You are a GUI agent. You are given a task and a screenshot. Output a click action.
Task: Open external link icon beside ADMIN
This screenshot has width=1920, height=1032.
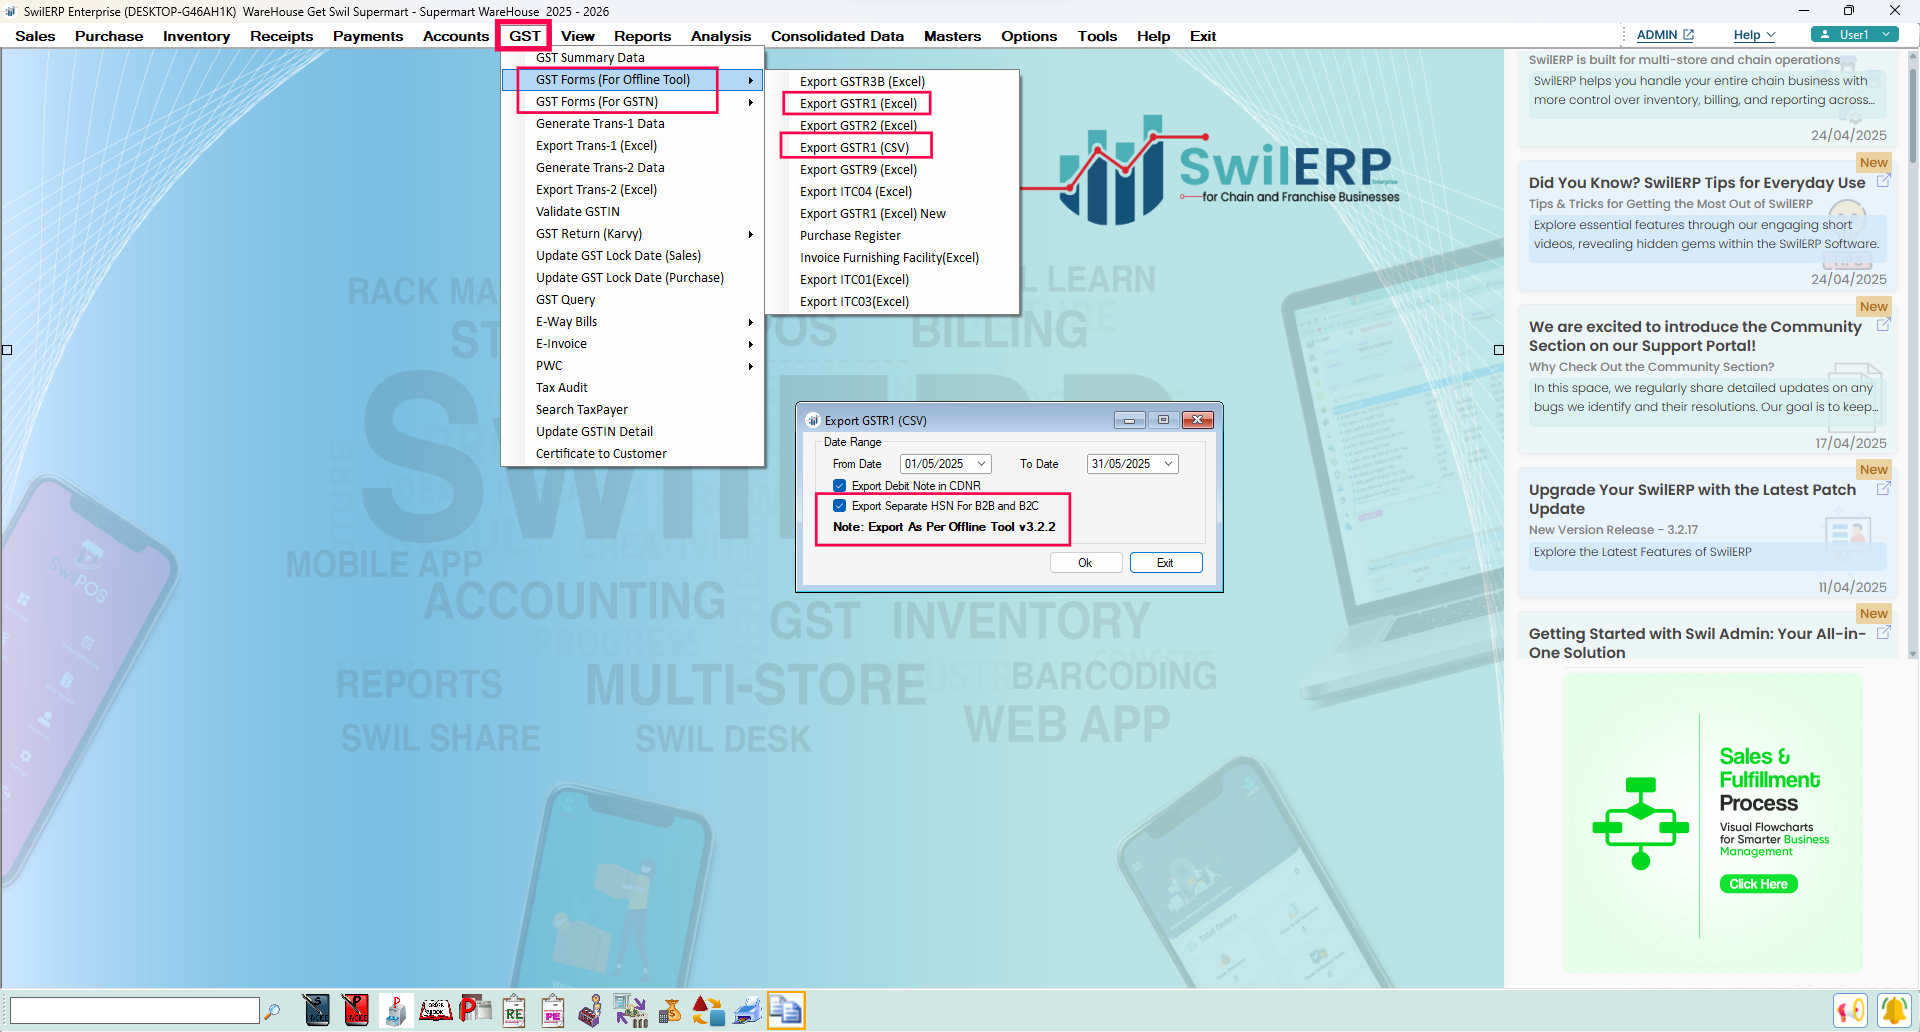click(x=1689, y=35)
